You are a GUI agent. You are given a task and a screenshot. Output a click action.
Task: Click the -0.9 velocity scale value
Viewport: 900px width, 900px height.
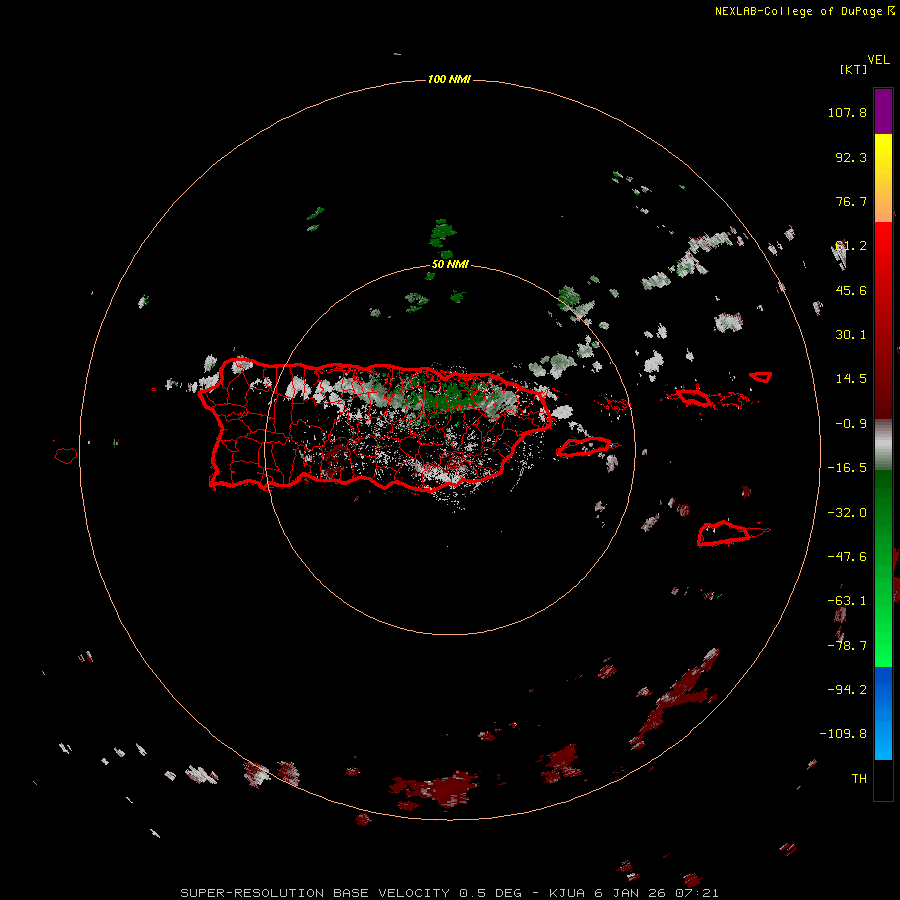(851, 424)
